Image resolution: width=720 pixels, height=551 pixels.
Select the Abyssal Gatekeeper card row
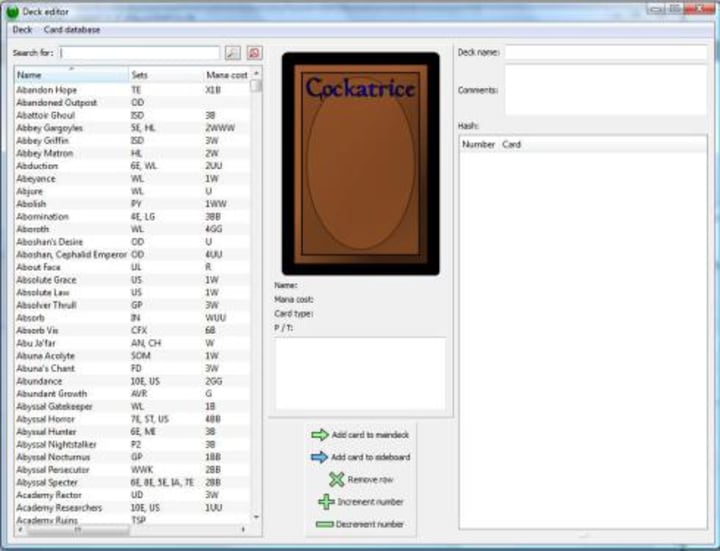[133, 406]
